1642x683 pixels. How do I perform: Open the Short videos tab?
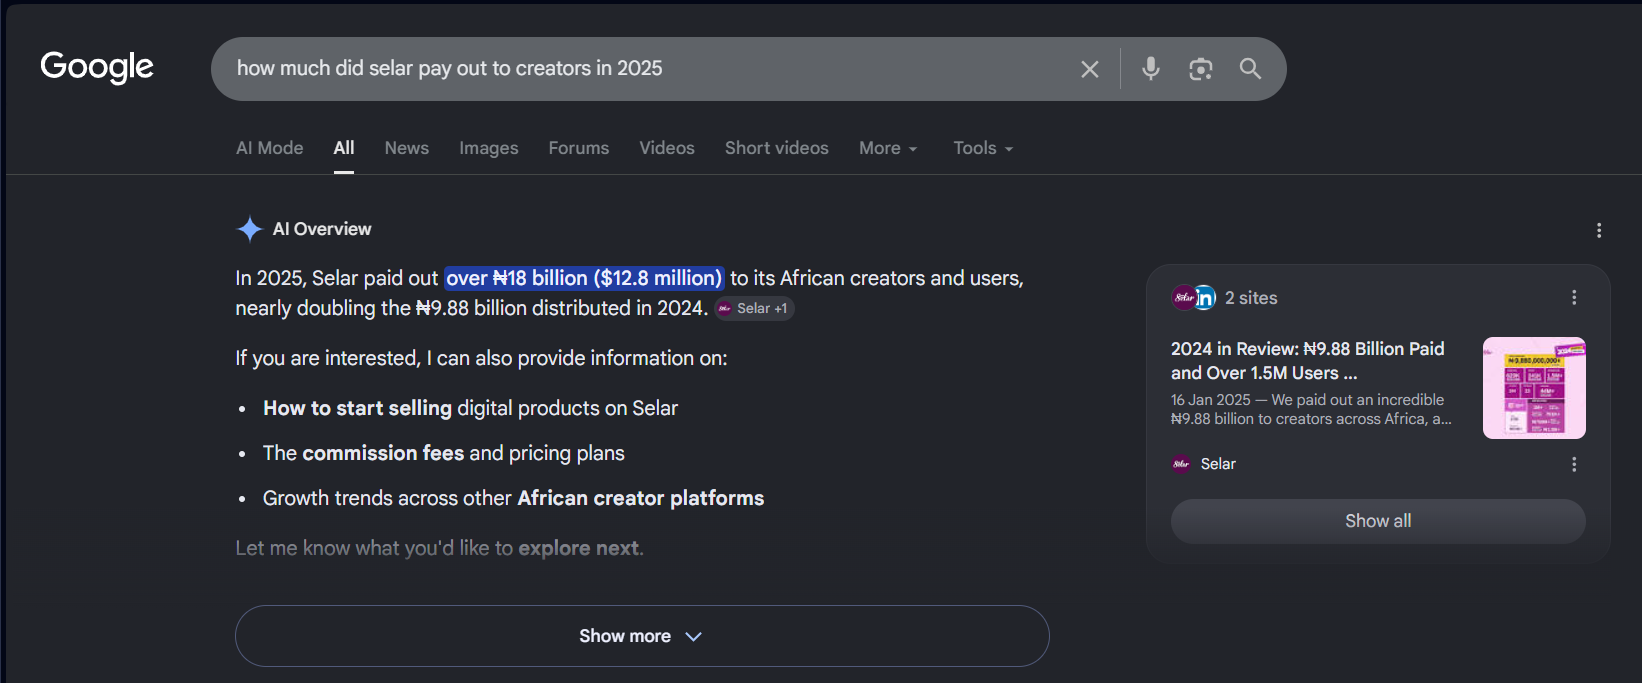click(x=777, y=148)
